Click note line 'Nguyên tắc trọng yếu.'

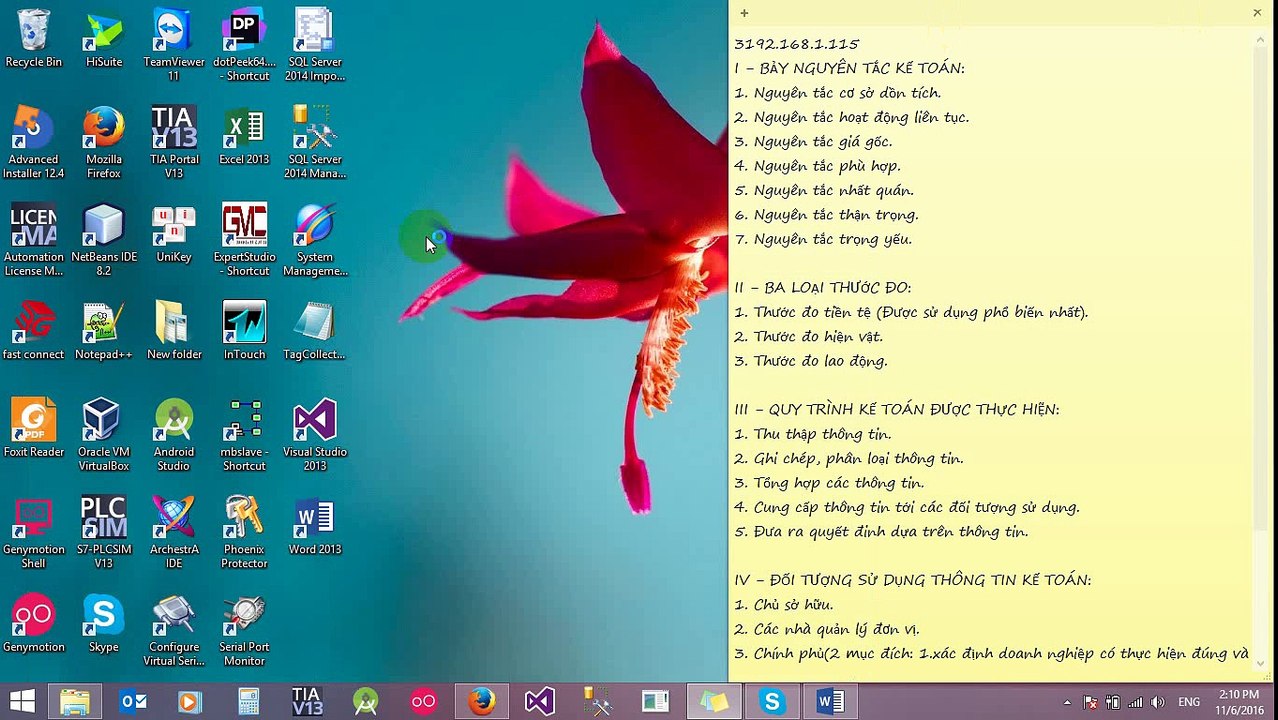(x=833, y=240)
